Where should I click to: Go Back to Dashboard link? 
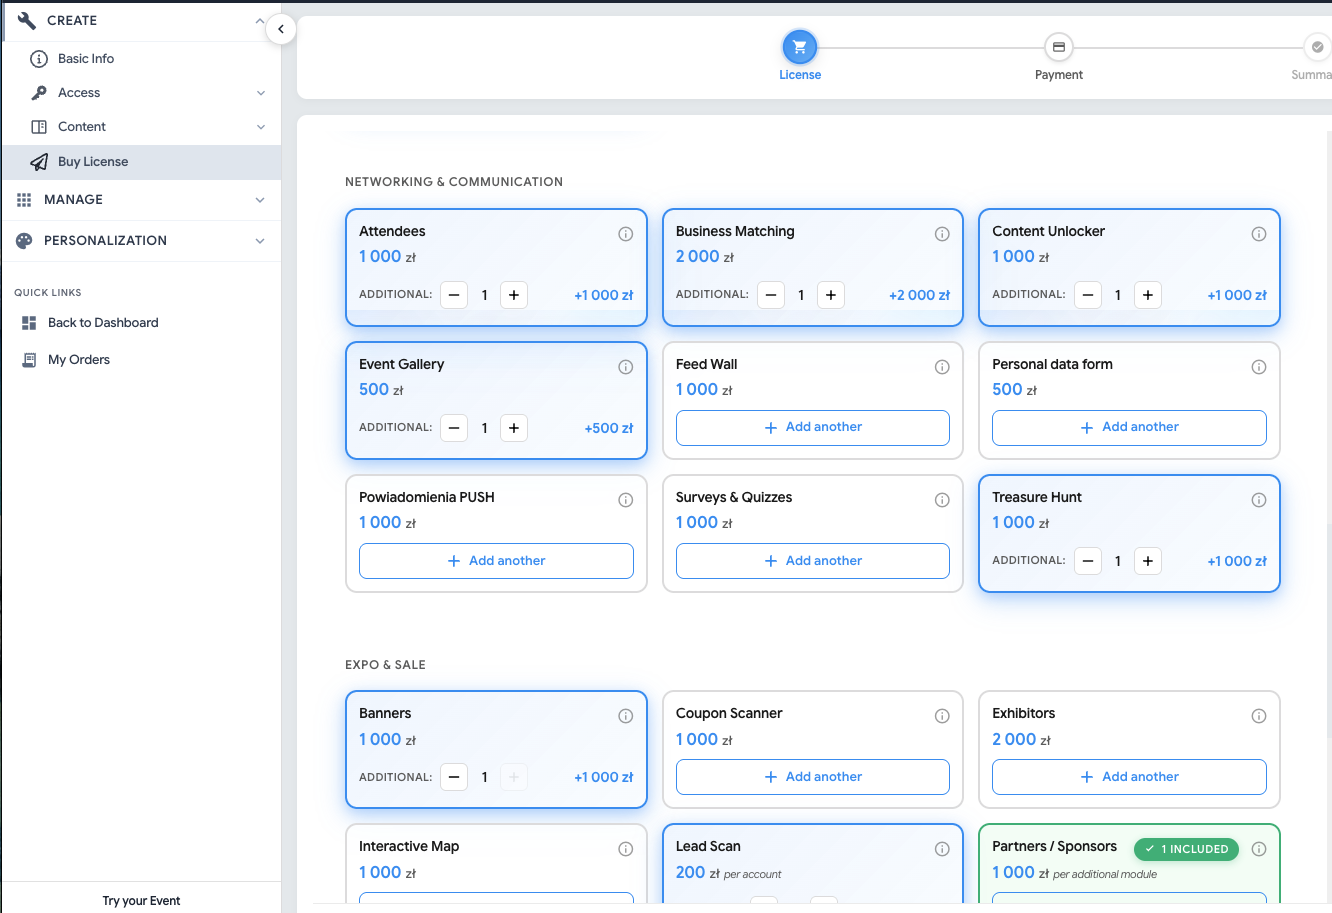coord(103,323)
